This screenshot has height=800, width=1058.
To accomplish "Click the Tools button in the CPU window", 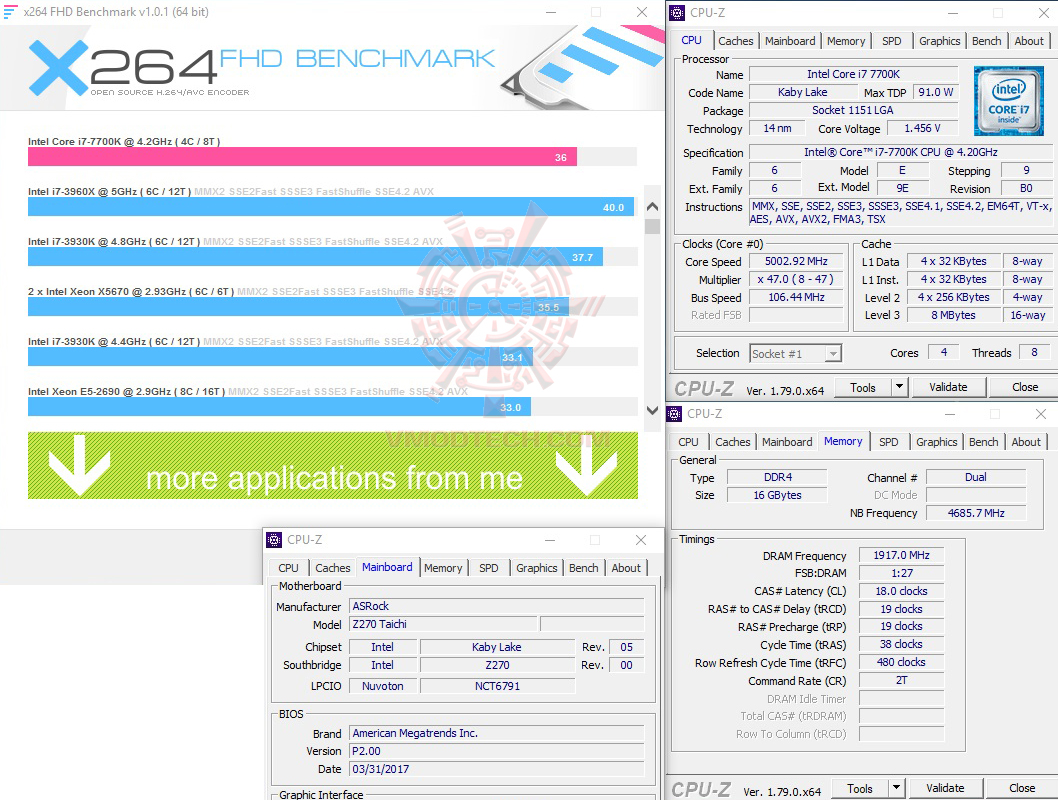I will pyautogui.click(x=863, y=387).
